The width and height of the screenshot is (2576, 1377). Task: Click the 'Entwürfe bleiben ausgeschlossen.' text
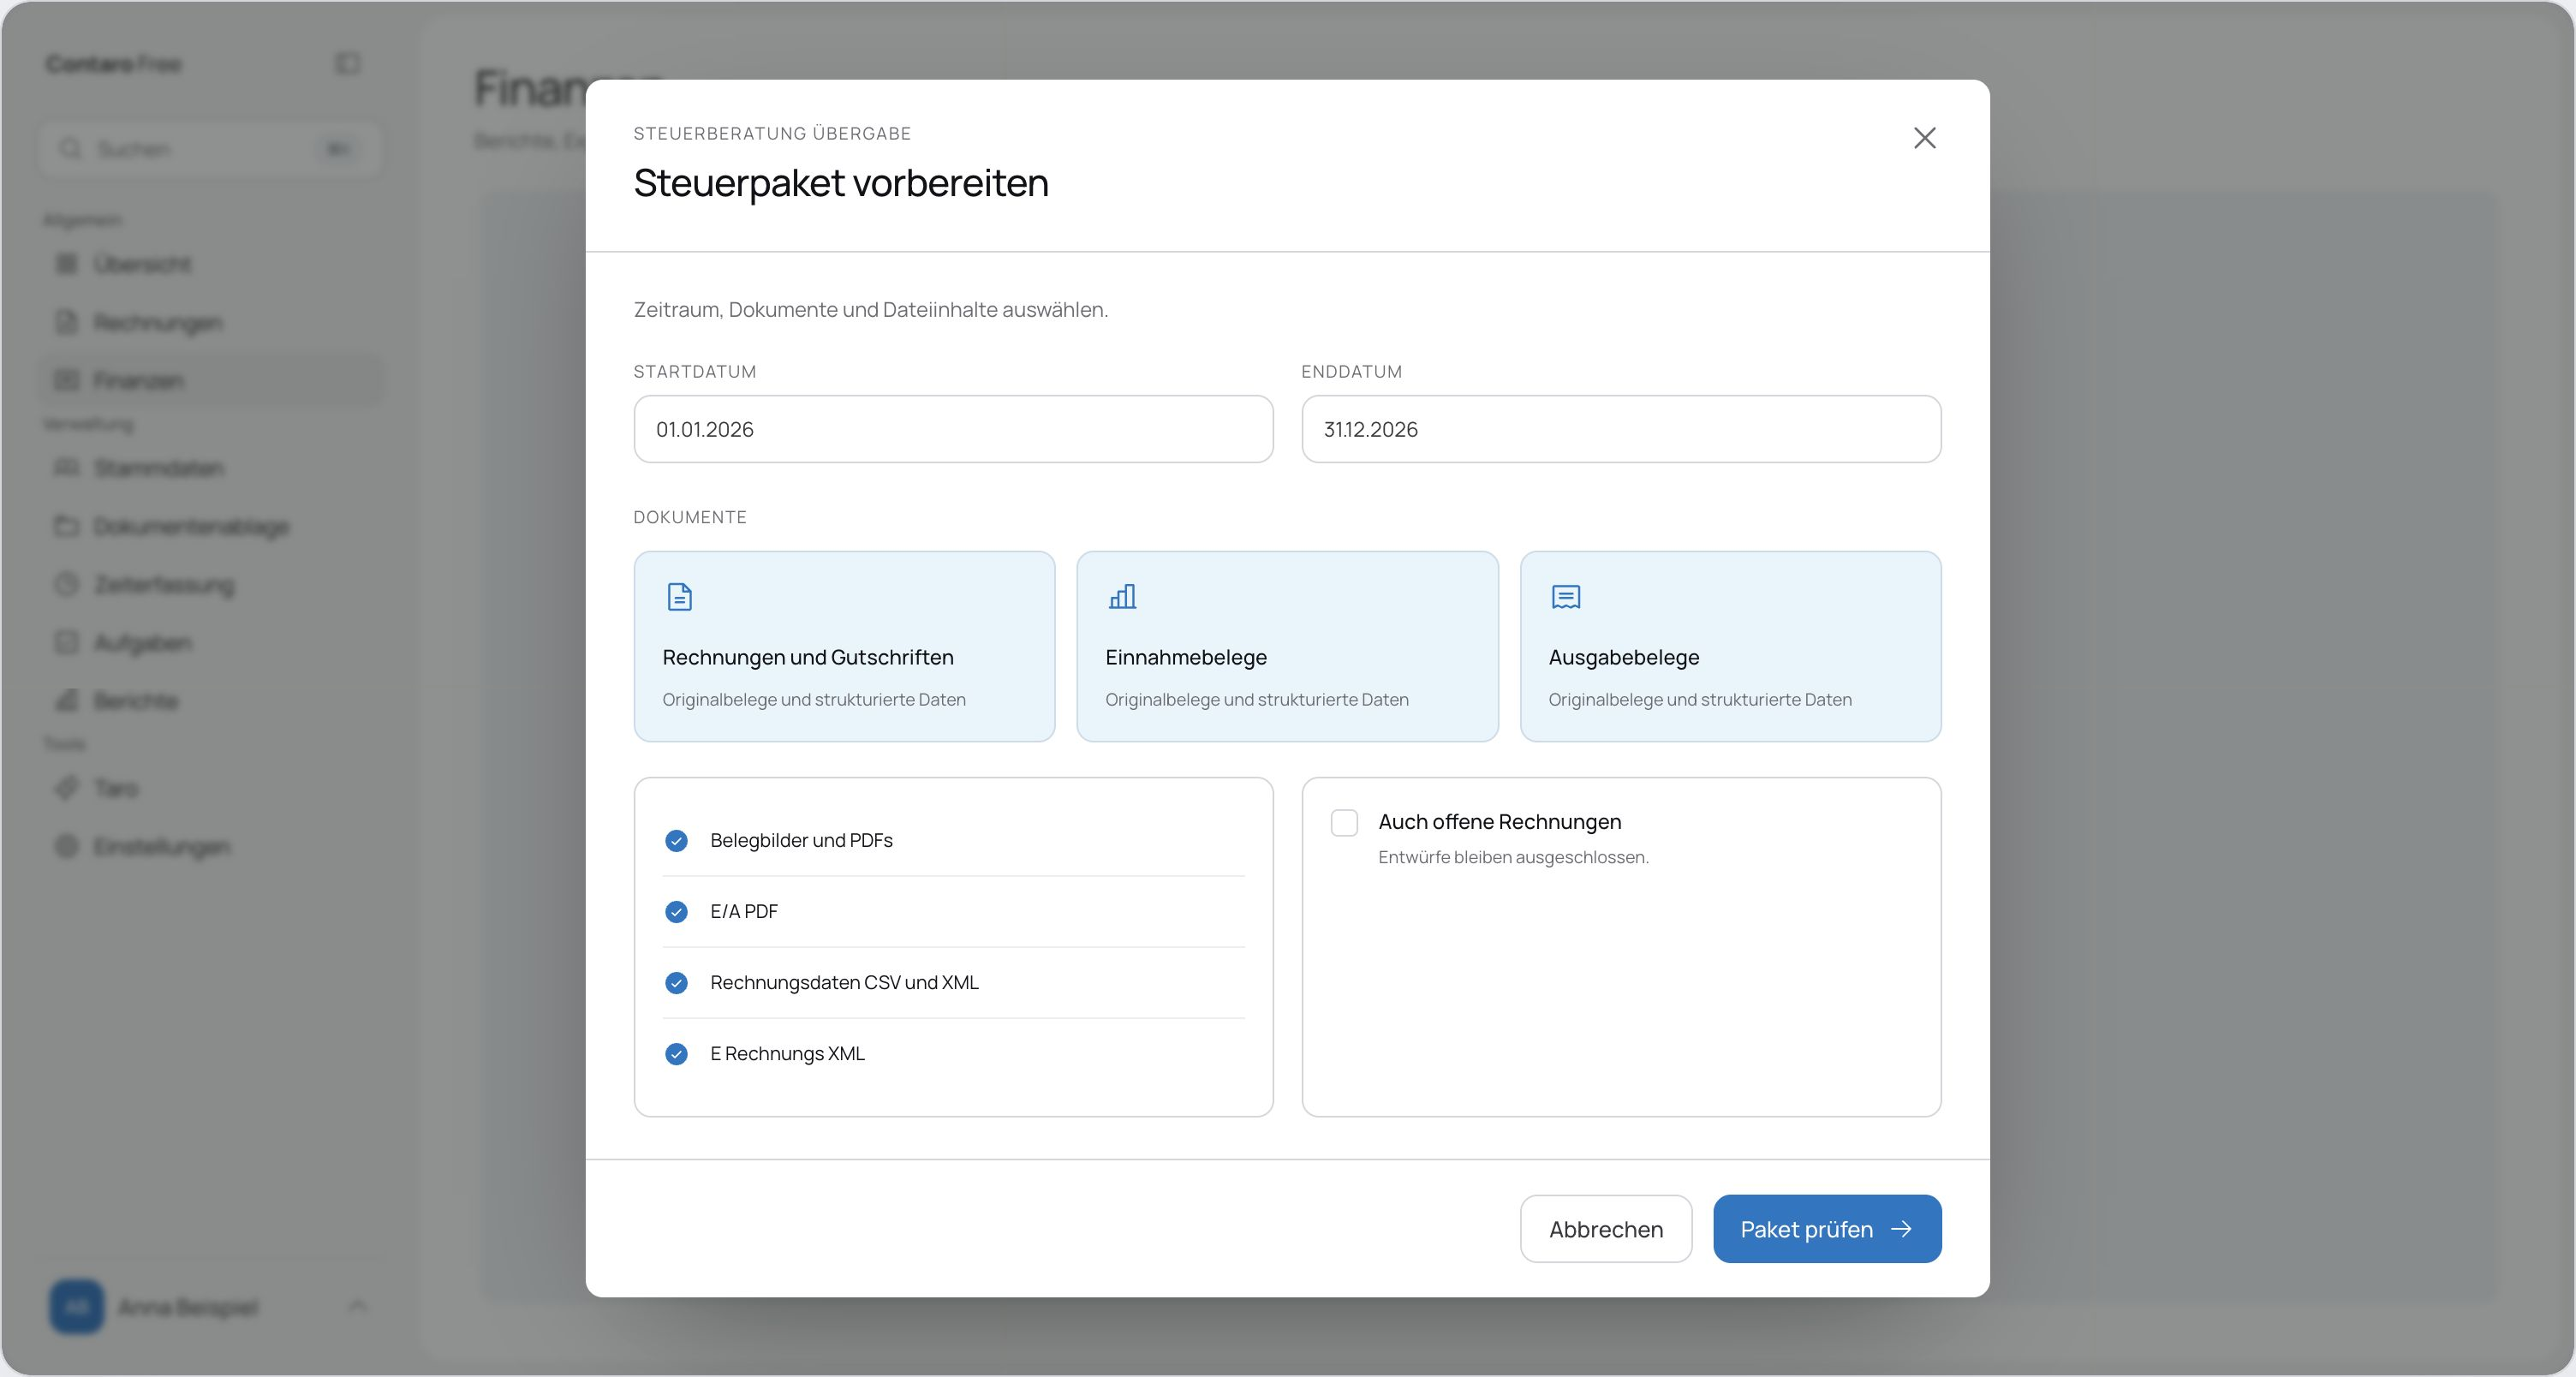[1513, 857]
